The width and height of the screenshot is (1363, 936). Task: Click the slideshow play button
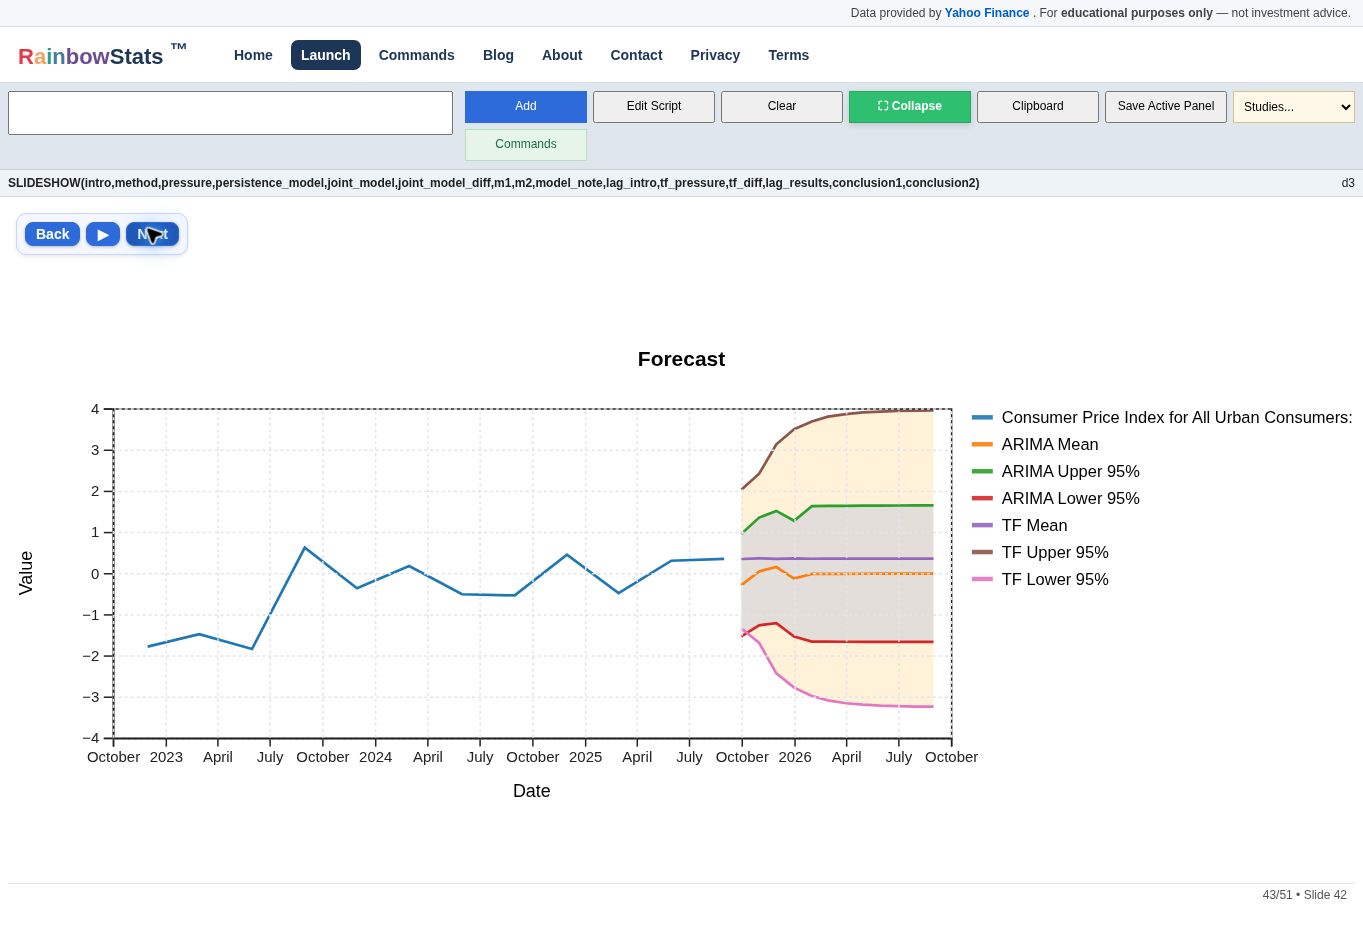tap(103, 234)
